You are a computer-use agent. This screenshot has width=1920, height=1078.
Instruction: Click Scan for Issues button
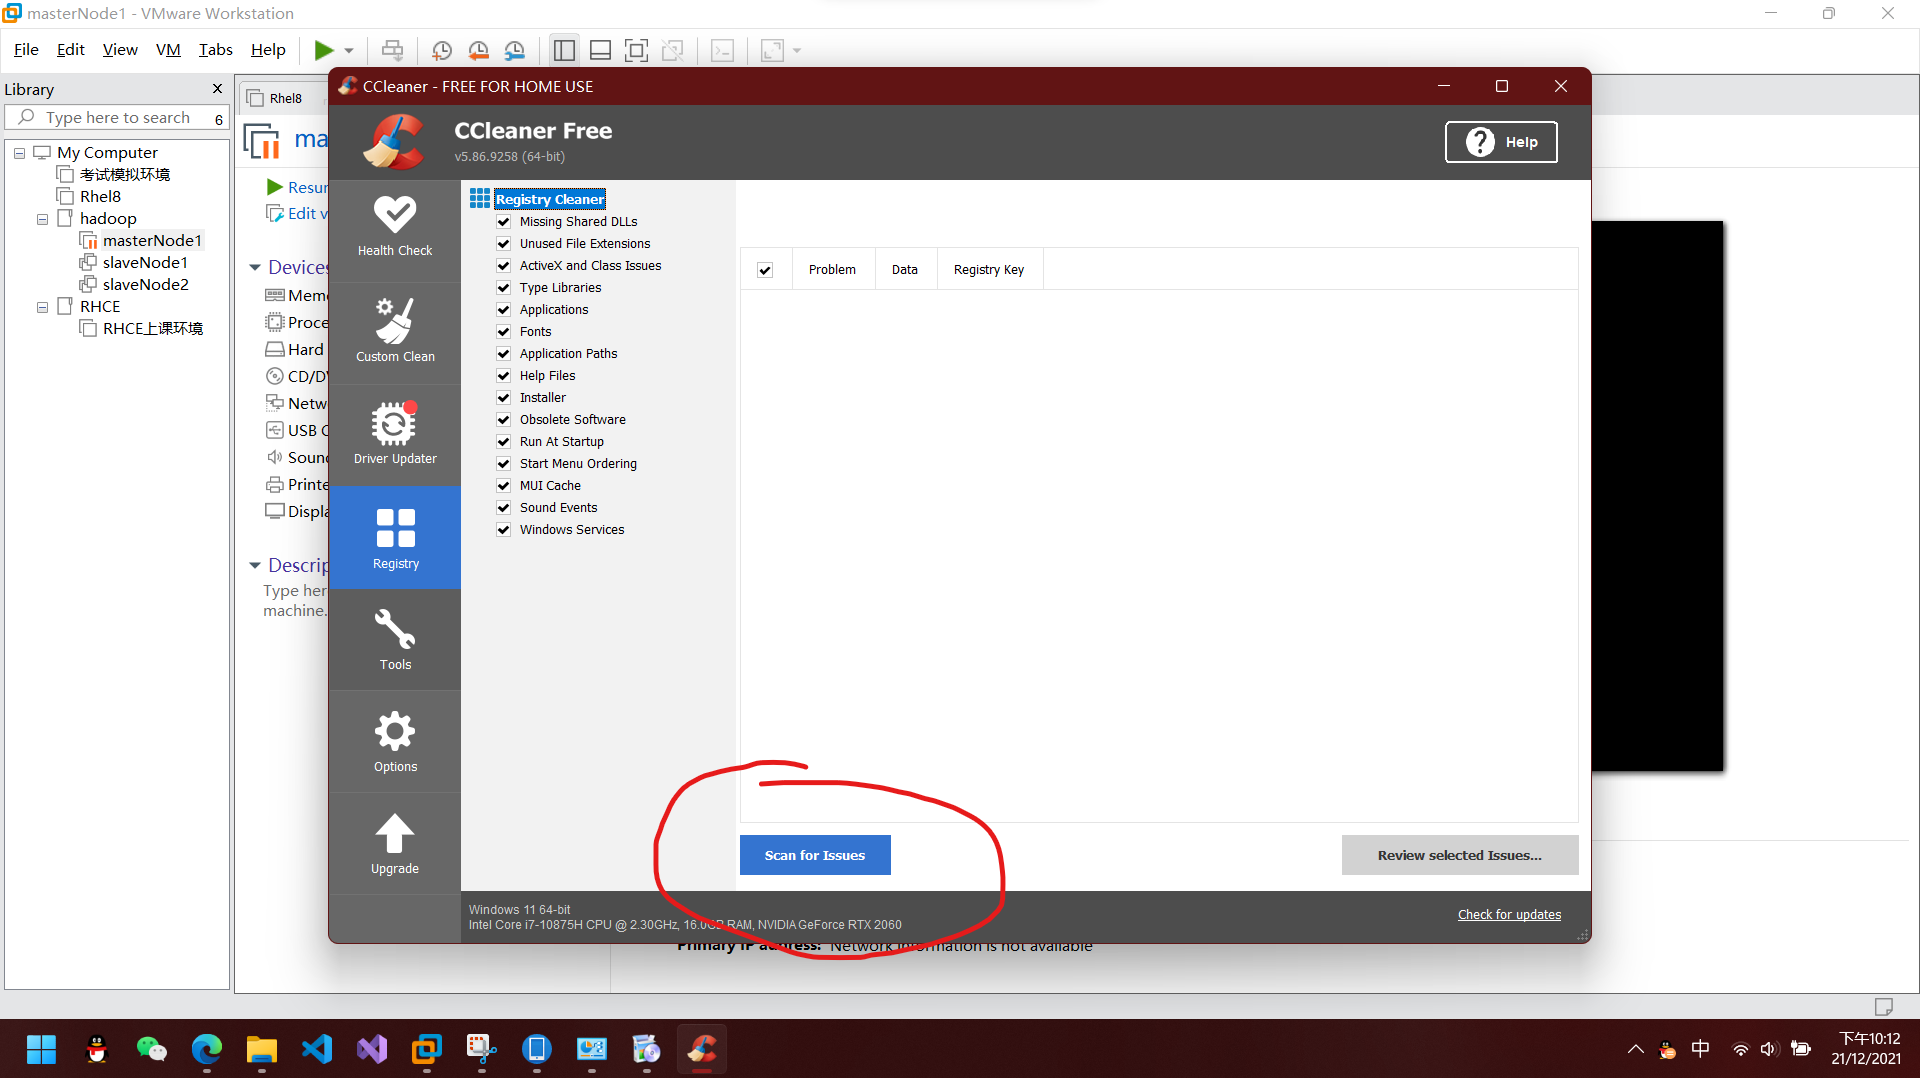tap(815, 855)
